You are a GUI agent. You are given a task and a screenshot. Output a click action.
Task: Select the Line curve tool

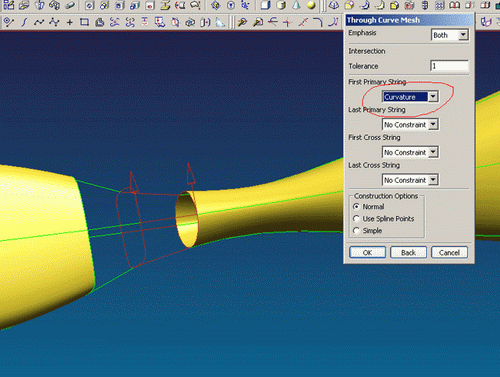coord(24,22)
